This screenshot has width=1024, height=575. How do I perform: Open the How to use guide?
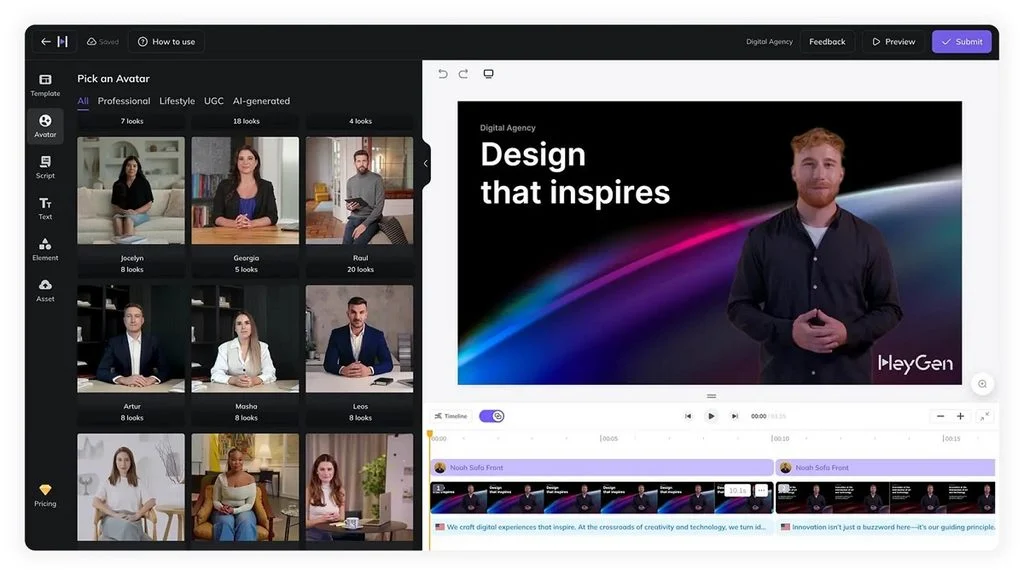click(x=167, y=42)
